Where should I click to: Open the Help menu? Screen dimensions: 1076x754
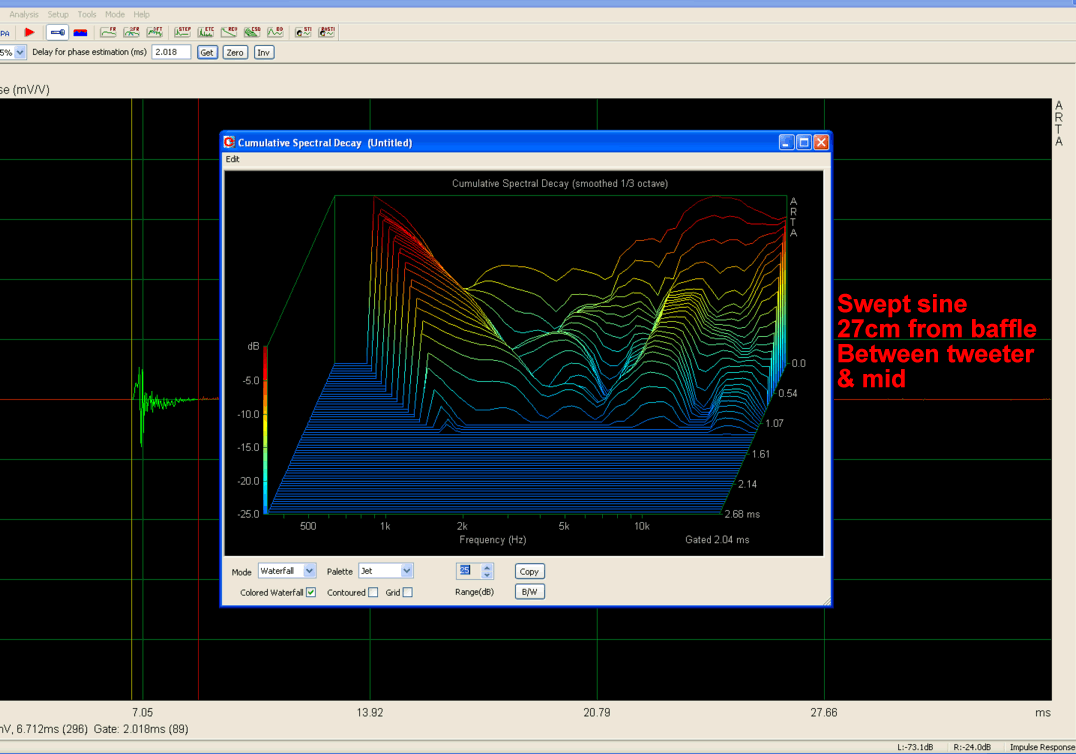point(141,14)
